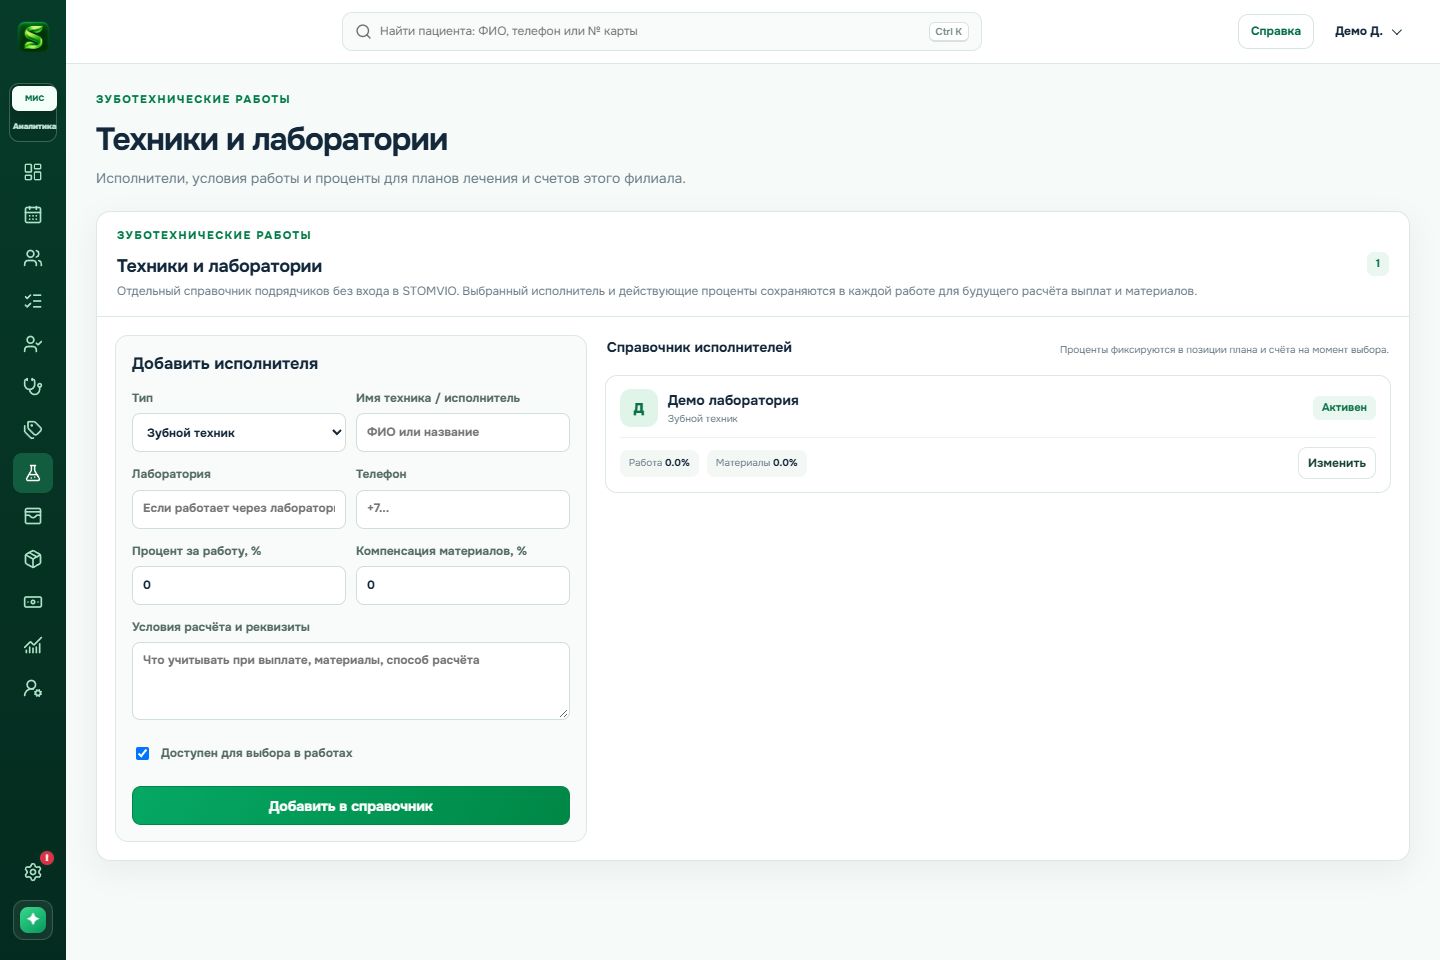Open the user-with-checkmark icon in sidebar
Screen dimensions: 1440x960
click(x=33, y=344)
